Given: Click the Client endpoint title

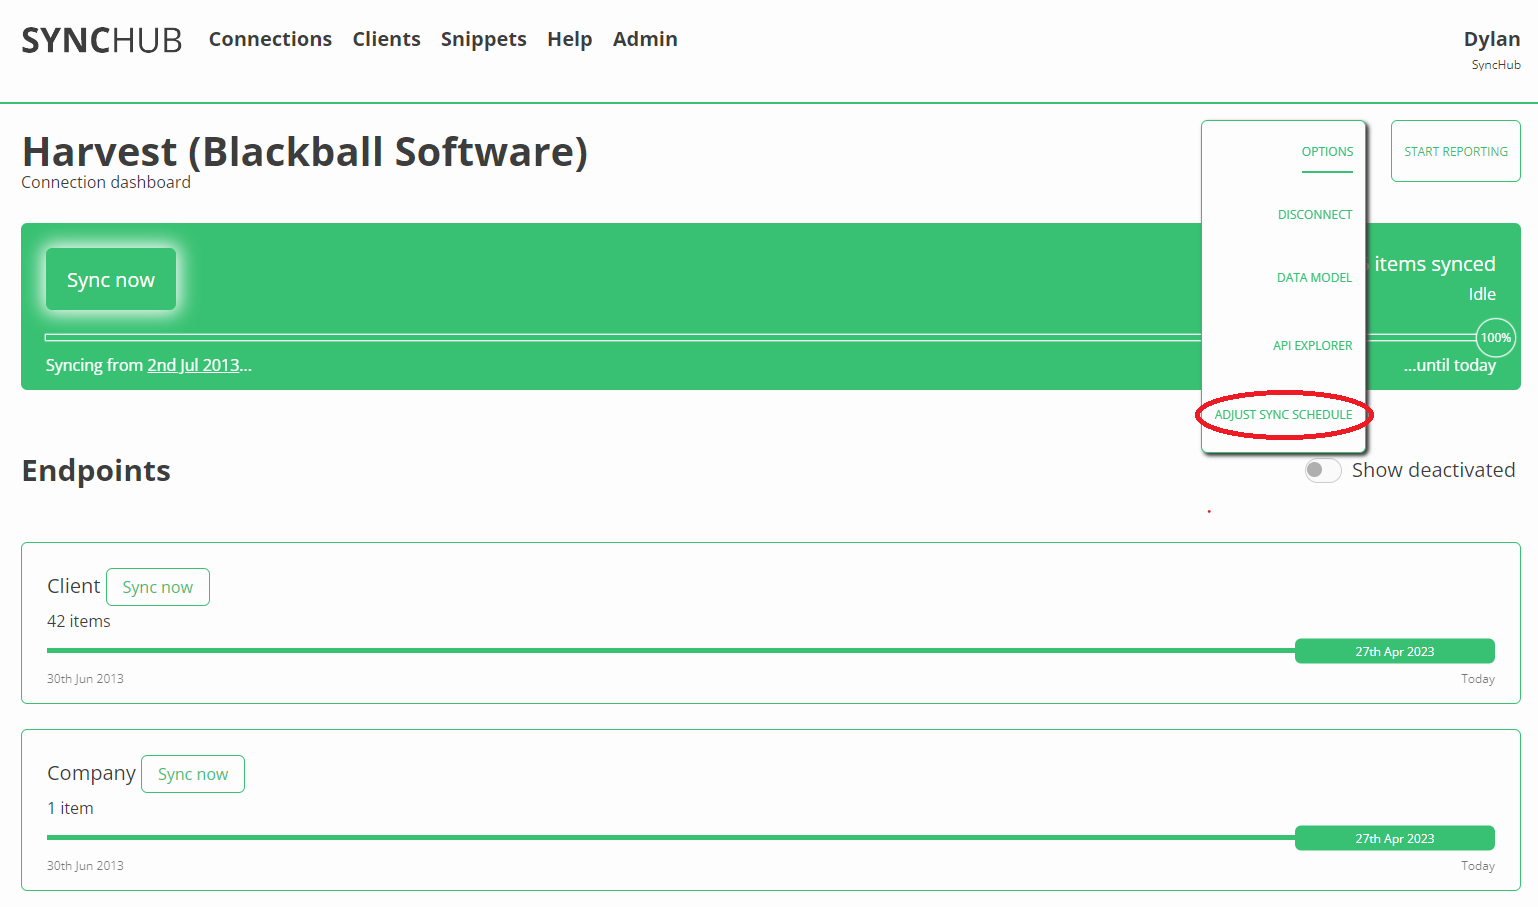Looking at the screenshot, I should tap(73, 586).
